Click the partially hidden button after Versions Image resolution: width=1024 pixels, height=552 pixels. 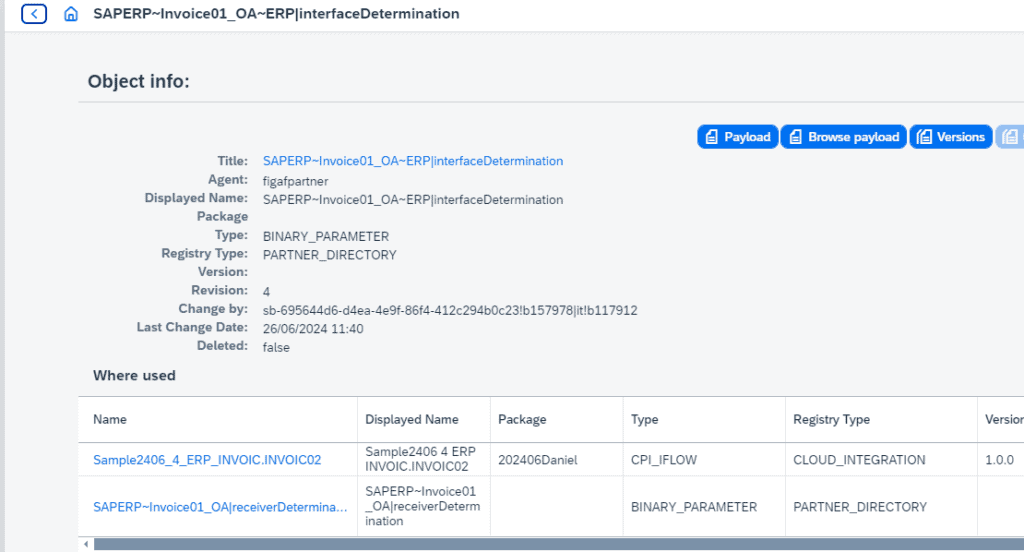[1010, 137]
